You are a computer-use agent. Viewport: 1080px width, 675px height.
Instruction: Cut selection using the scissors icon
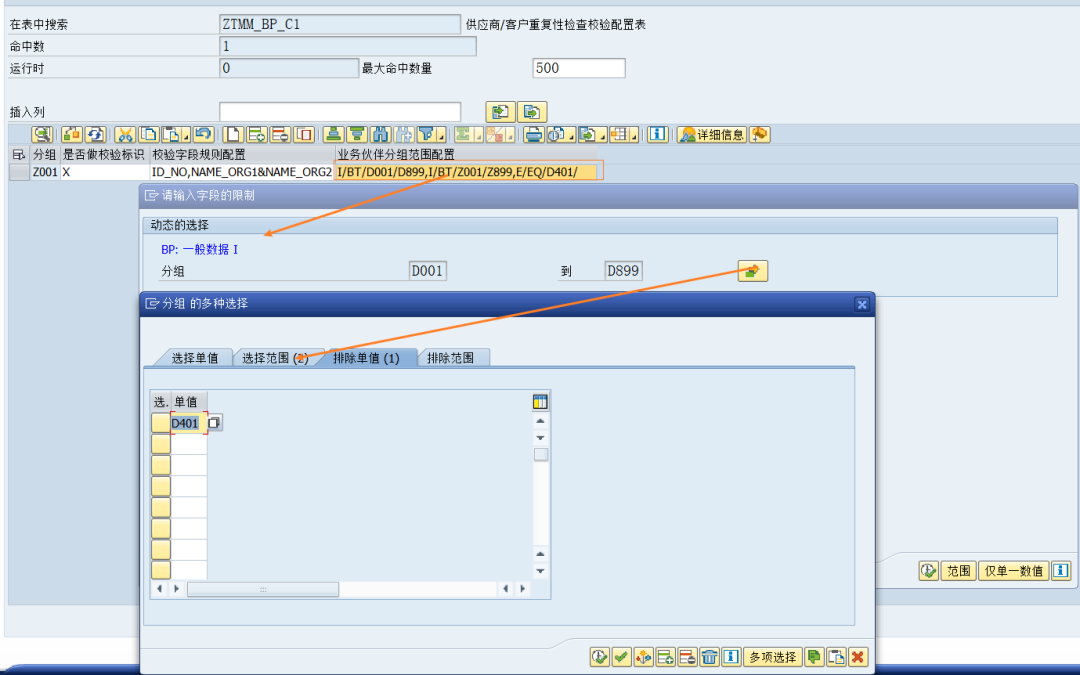pos(125,134)
